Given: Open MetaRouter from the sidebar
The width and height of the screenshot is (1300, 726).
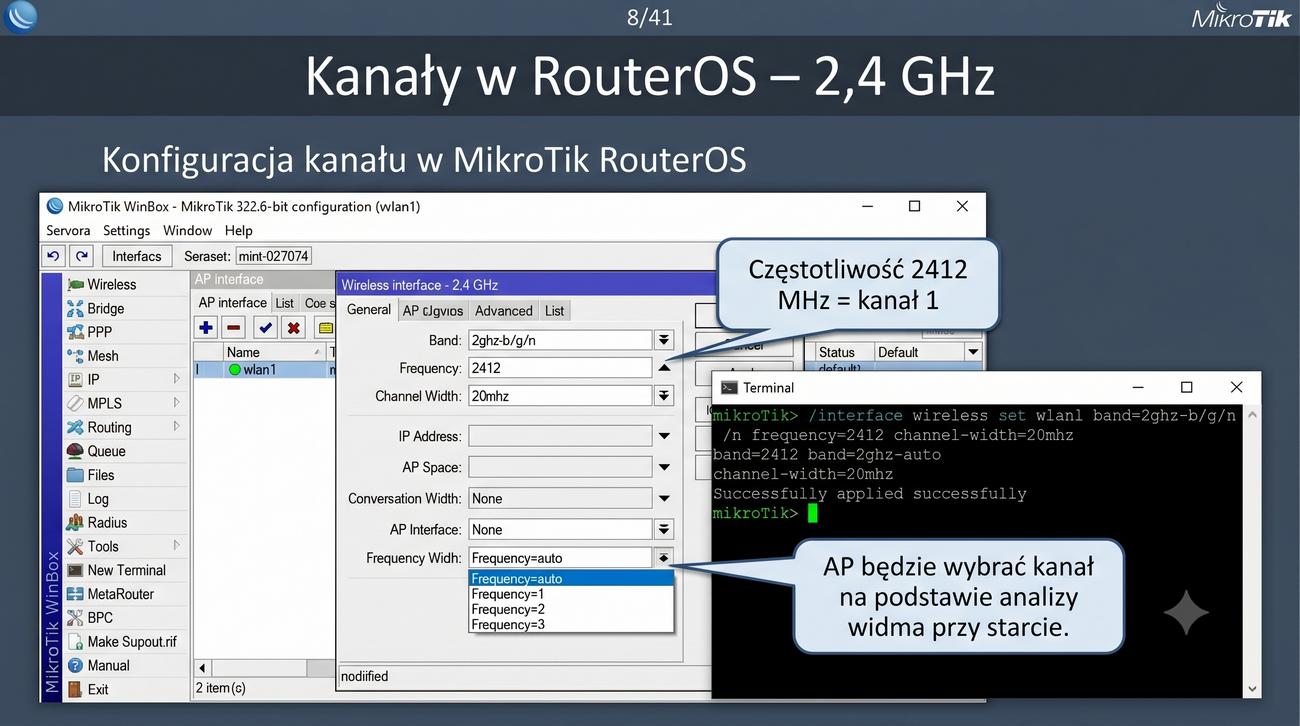Looking at the screenshot, I should tap(110, 594).
